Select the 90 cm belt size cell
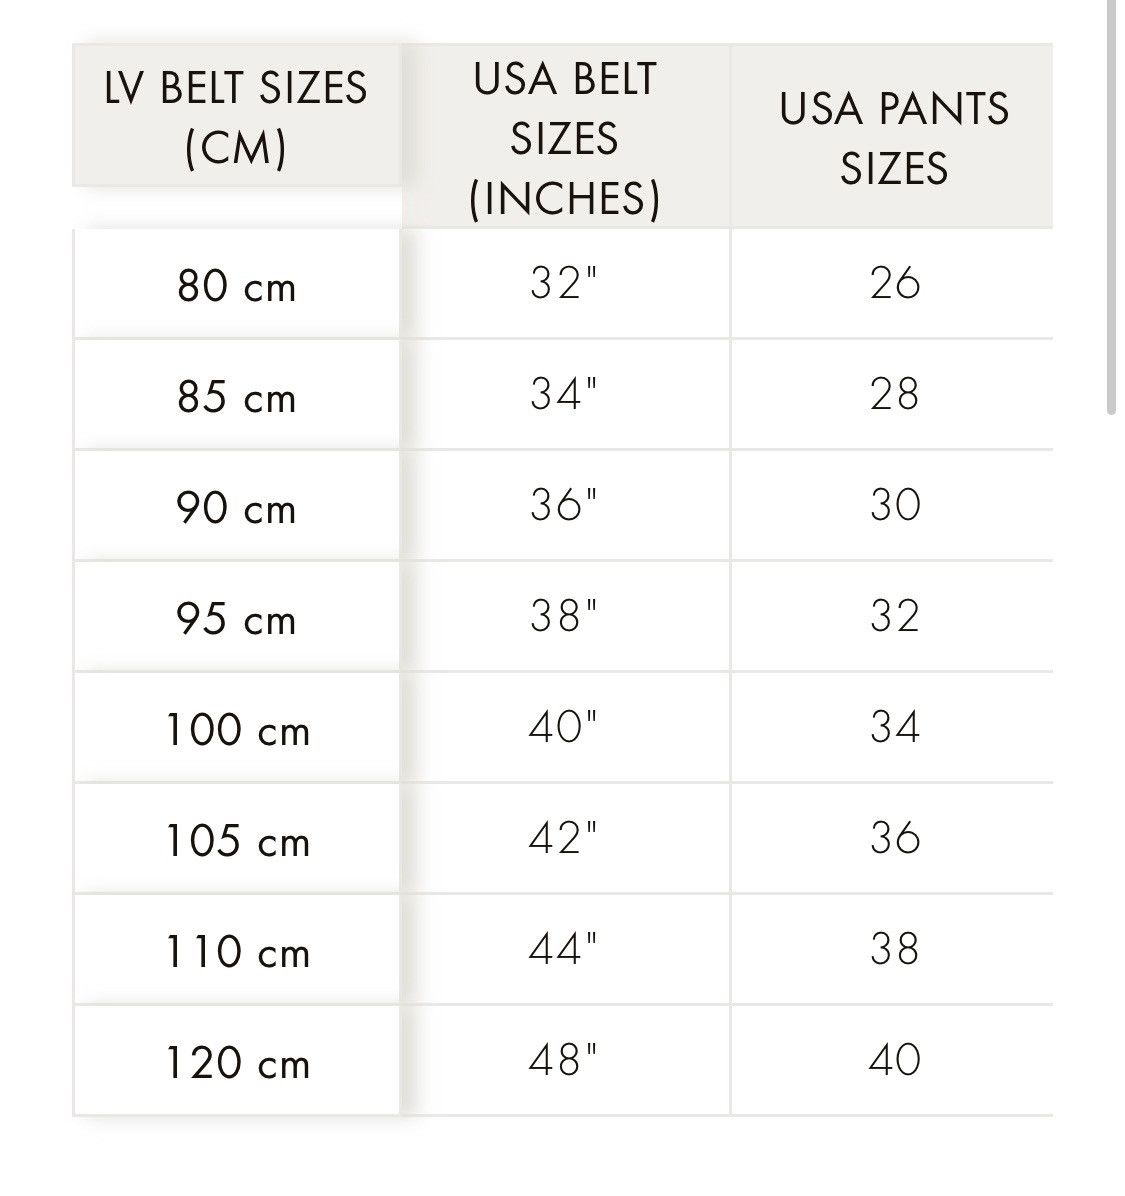The height and width of the screenshot is (1196, 1125). coord(236,506)
